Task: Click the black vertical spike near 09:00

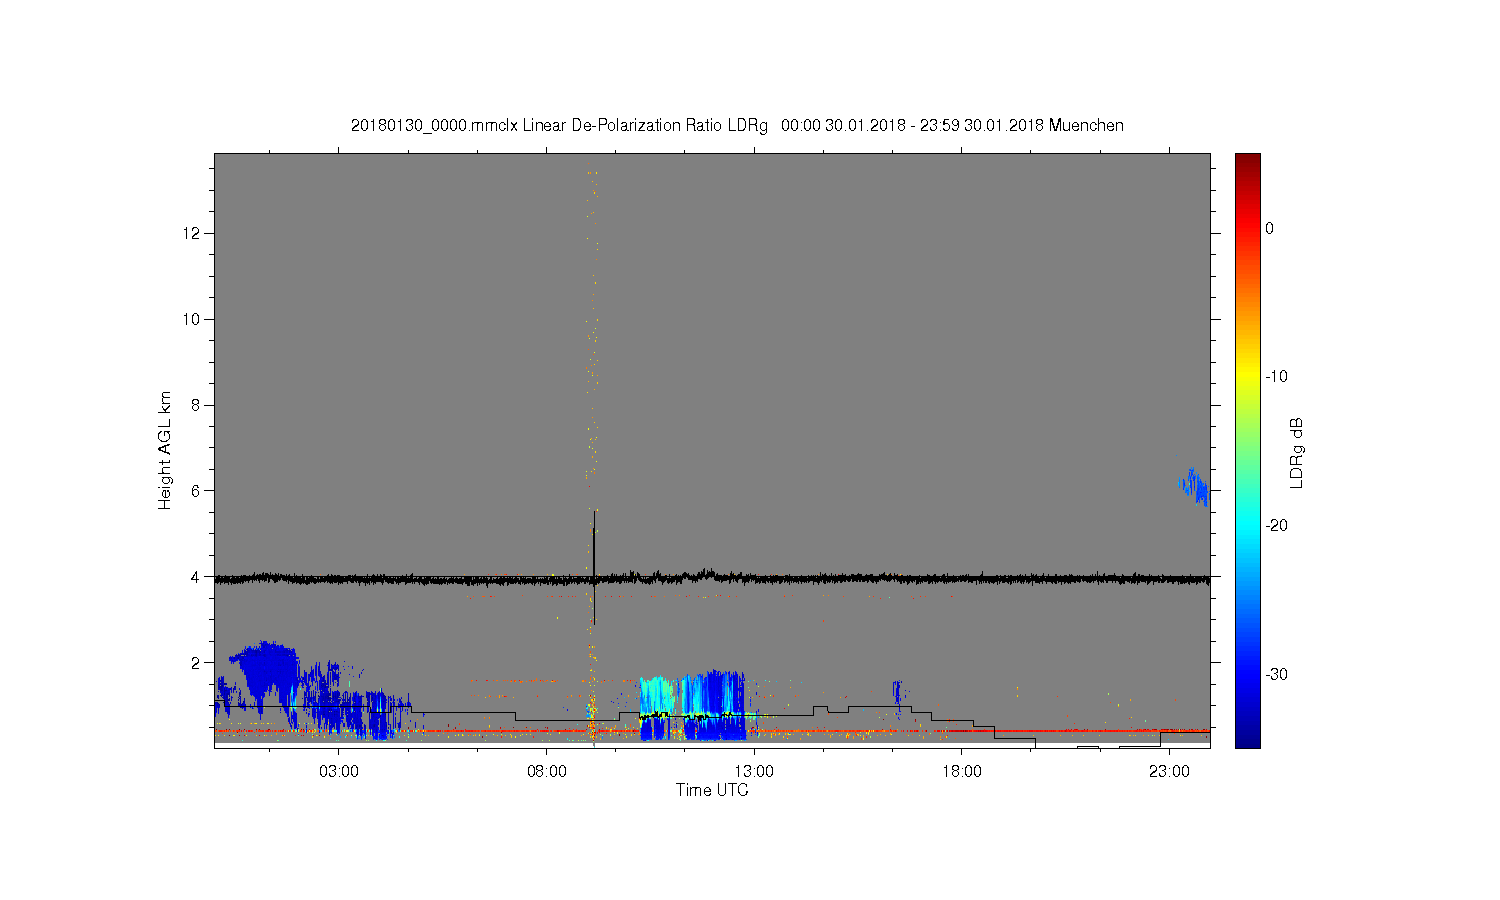Action: pos(594,566)
